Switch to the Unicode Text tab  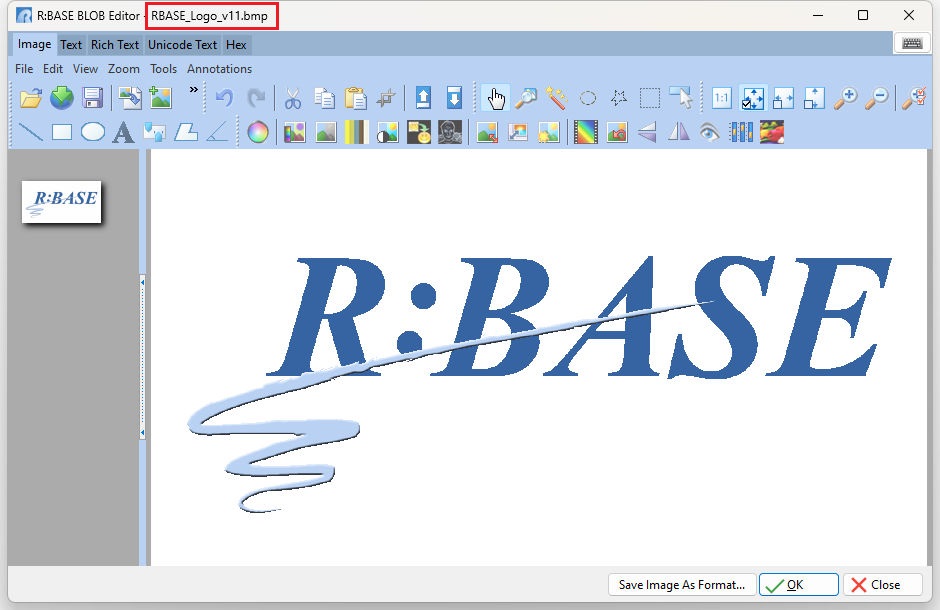coord(182,45)
